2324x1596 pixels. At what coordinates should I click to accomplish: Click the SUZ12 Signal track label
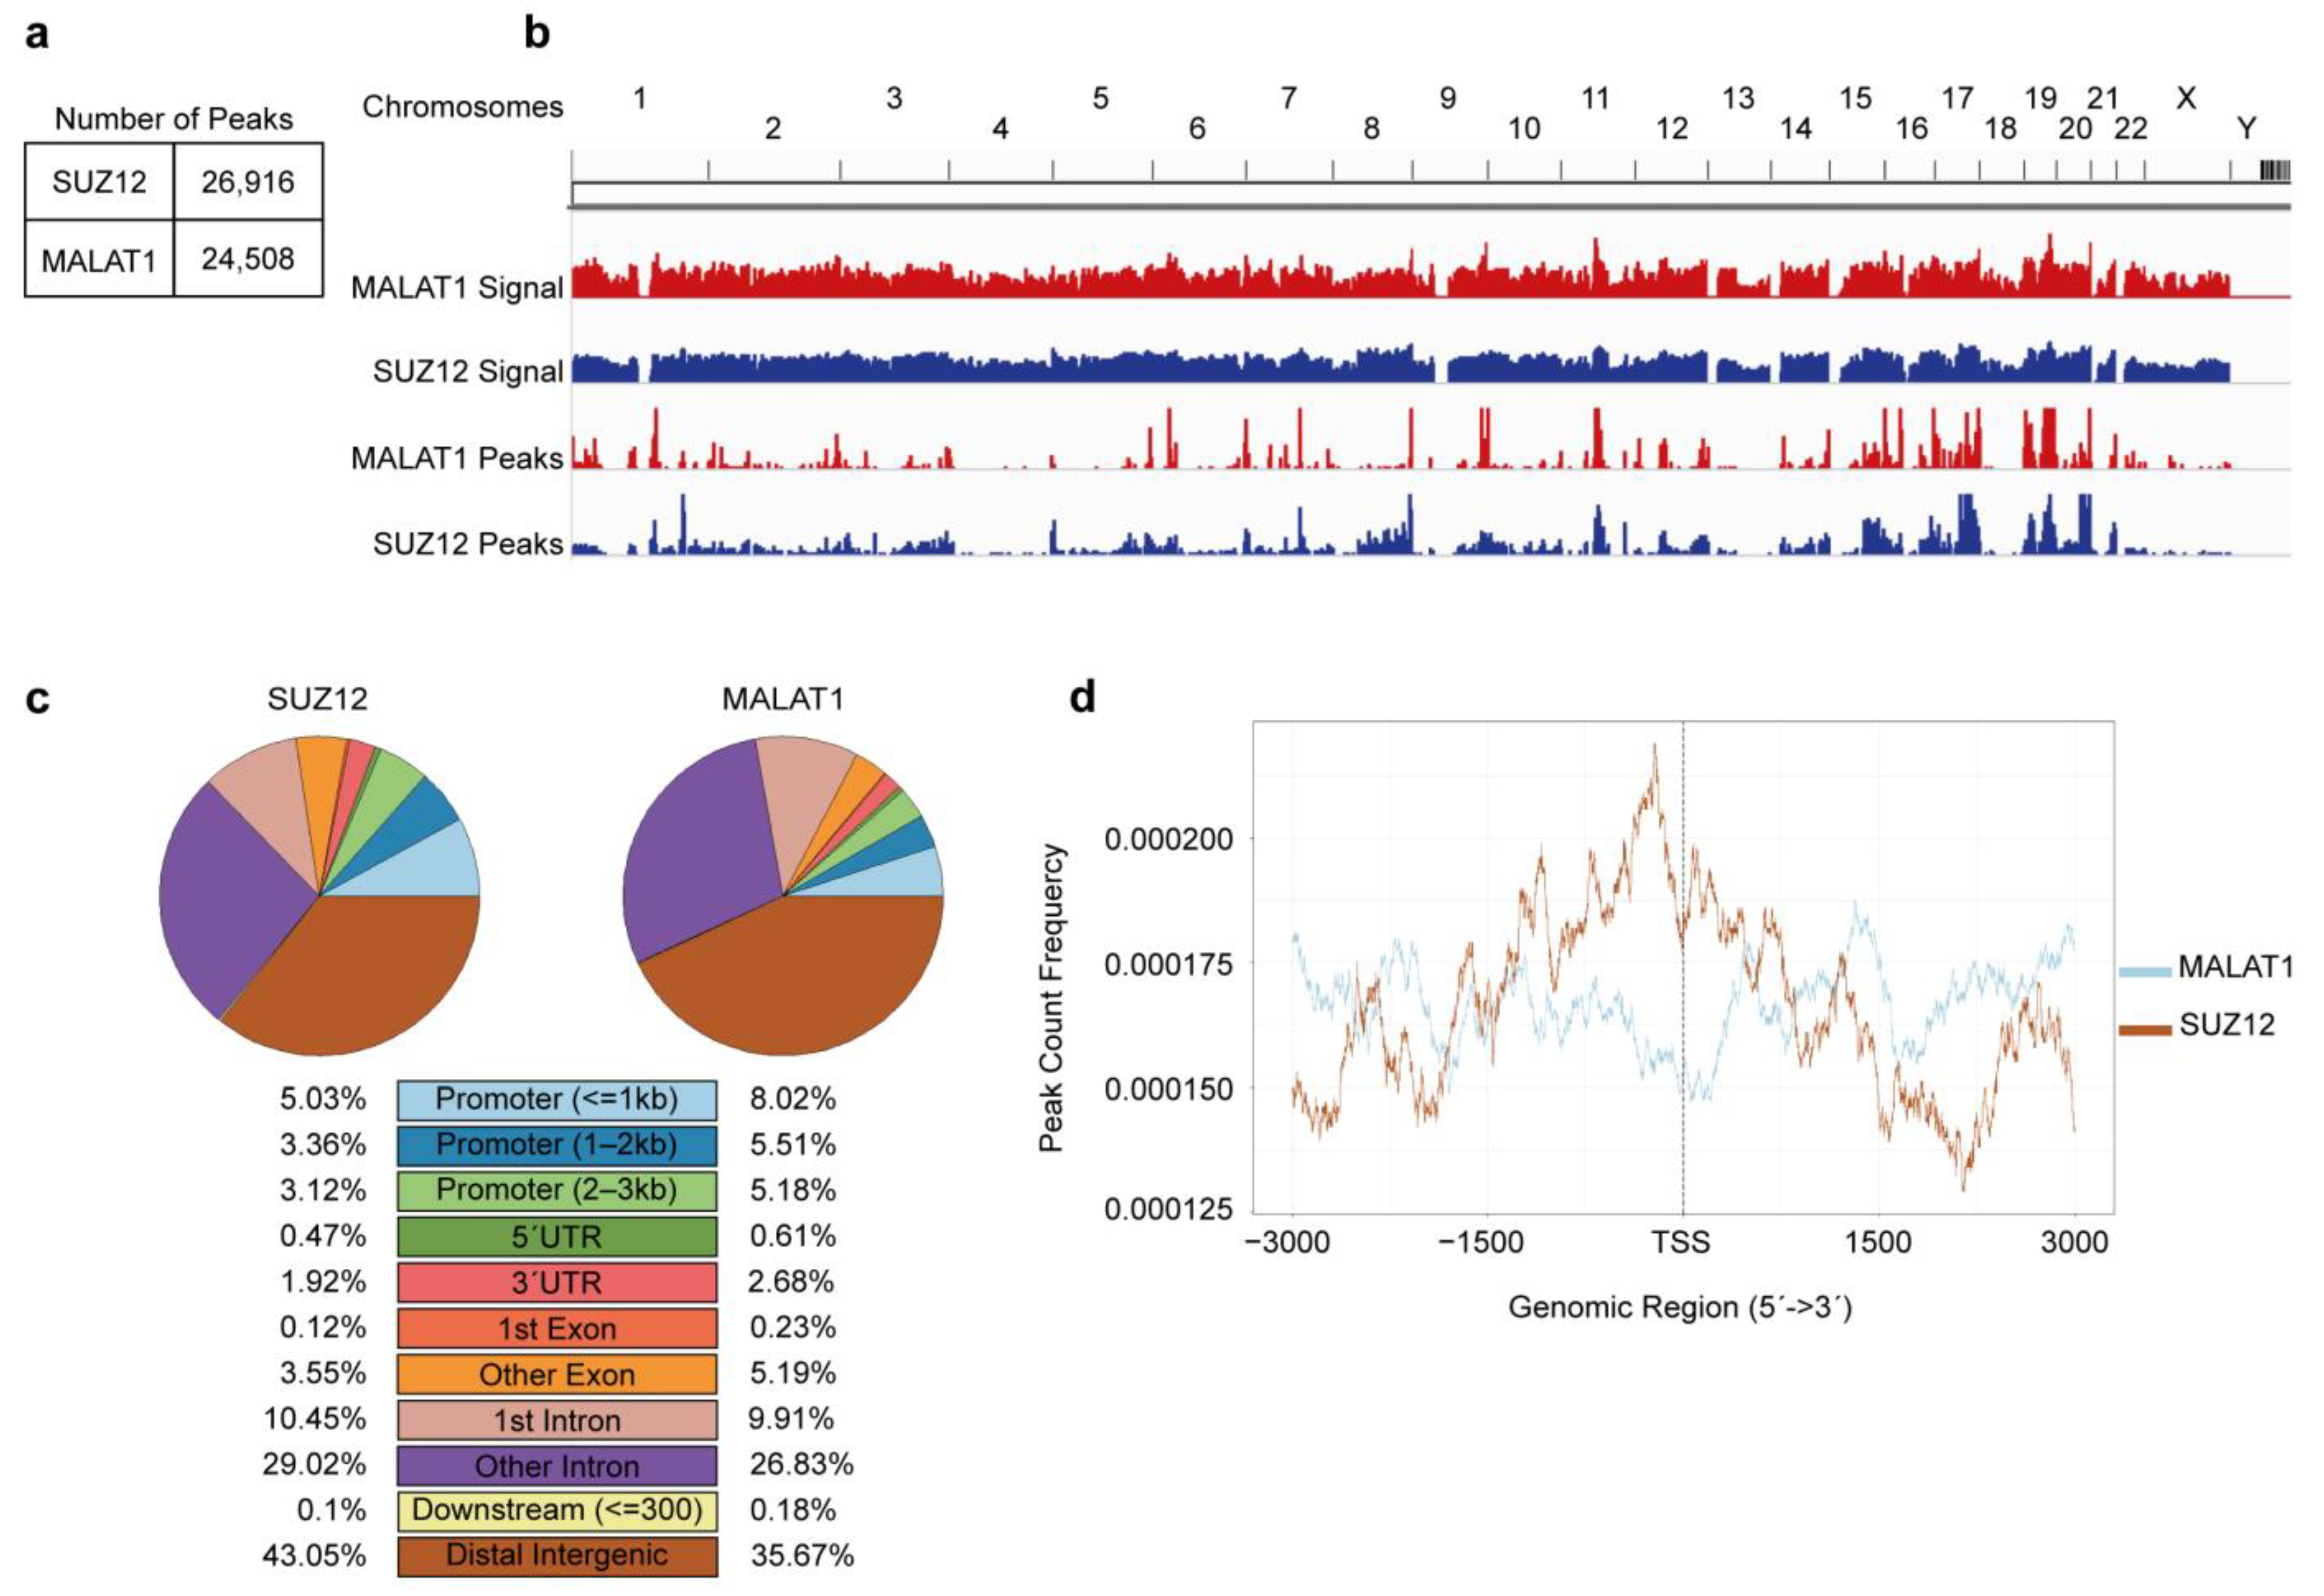[468, 372]
